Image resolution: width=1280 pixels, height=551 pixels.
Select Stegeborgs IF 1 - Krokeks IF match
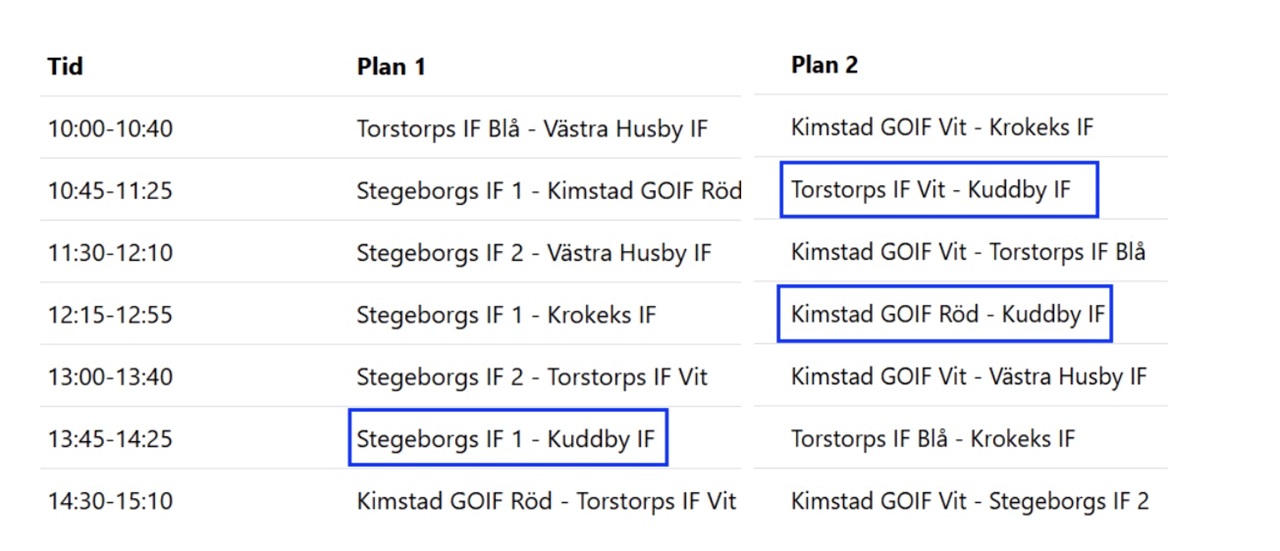coord(506,315)
